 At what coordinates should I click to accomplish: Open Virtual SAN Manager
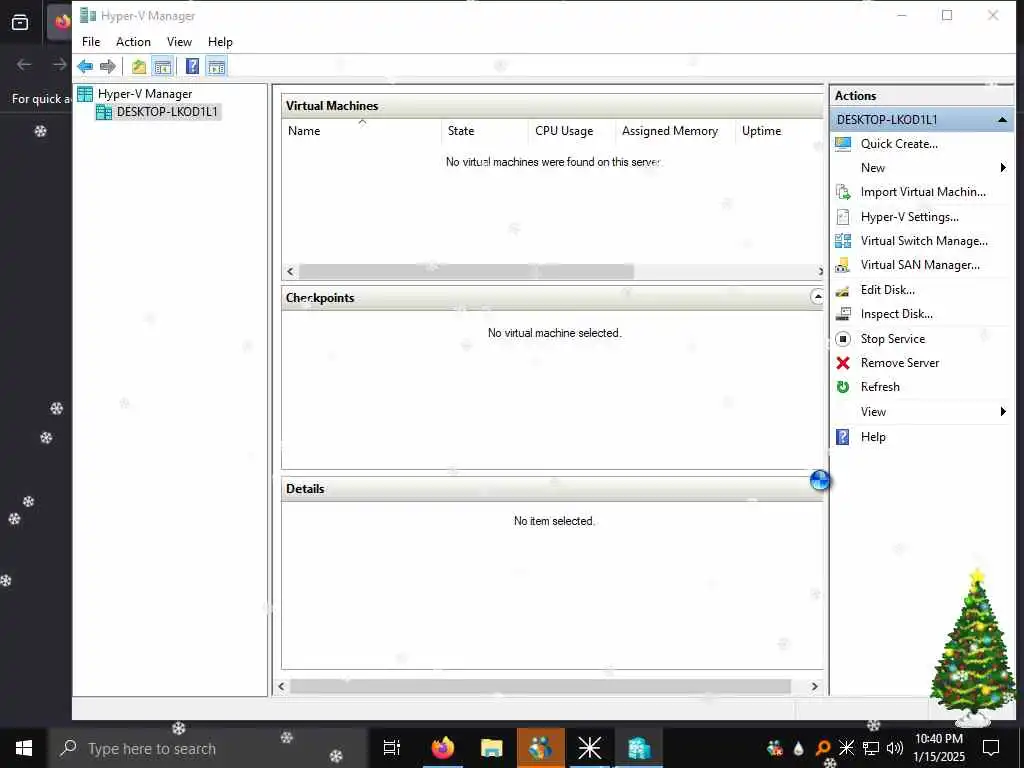tap(921, 265)
